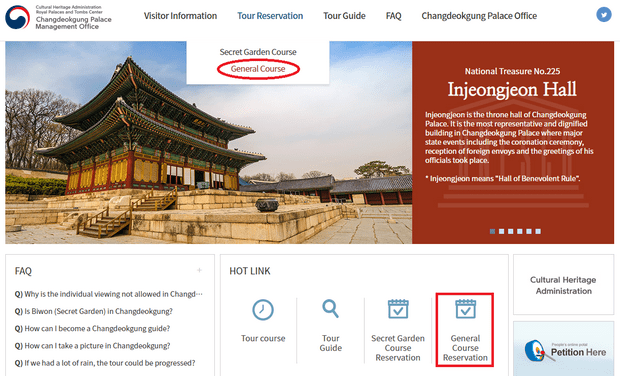Expand FAQ with the plus icon

click(x=199, y=270)
